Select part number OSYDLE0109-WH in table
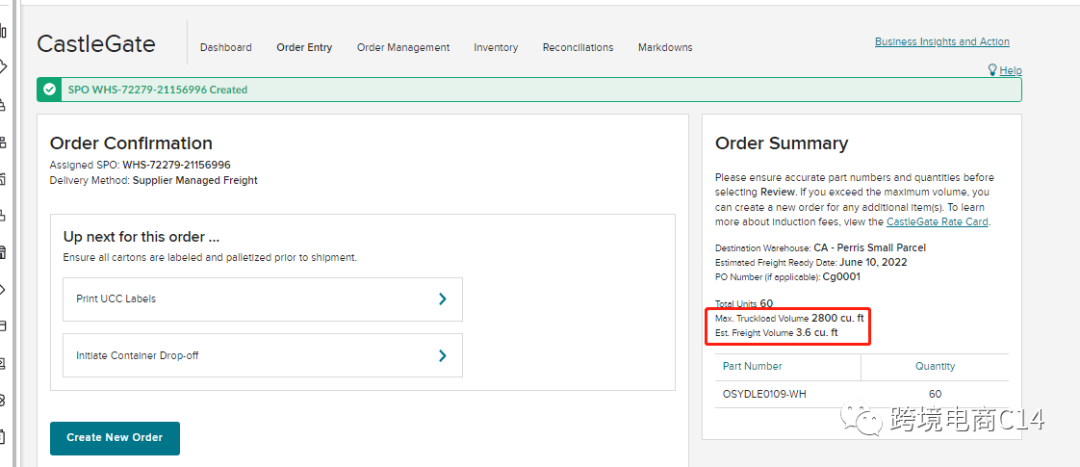Screen dimensions: 1080x467 [x=767, y=394]
